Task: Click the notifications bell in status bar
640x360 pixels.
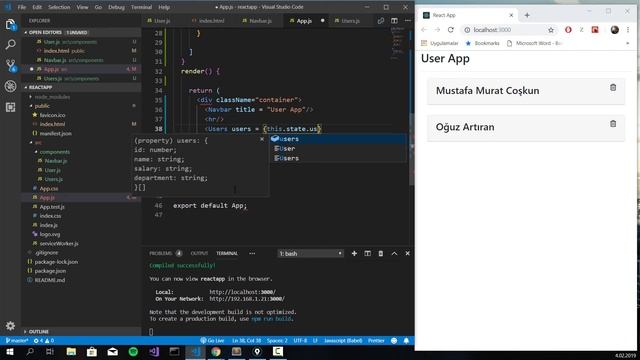Action: (406, 340)
